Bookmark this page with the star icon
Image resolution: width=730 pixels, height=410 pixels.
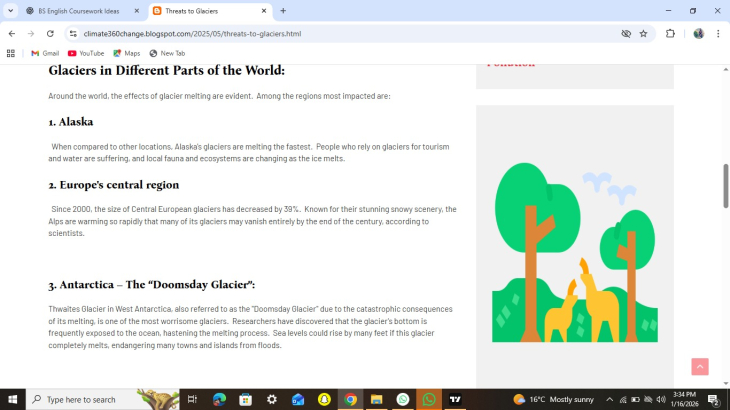(x=643, y=33)
